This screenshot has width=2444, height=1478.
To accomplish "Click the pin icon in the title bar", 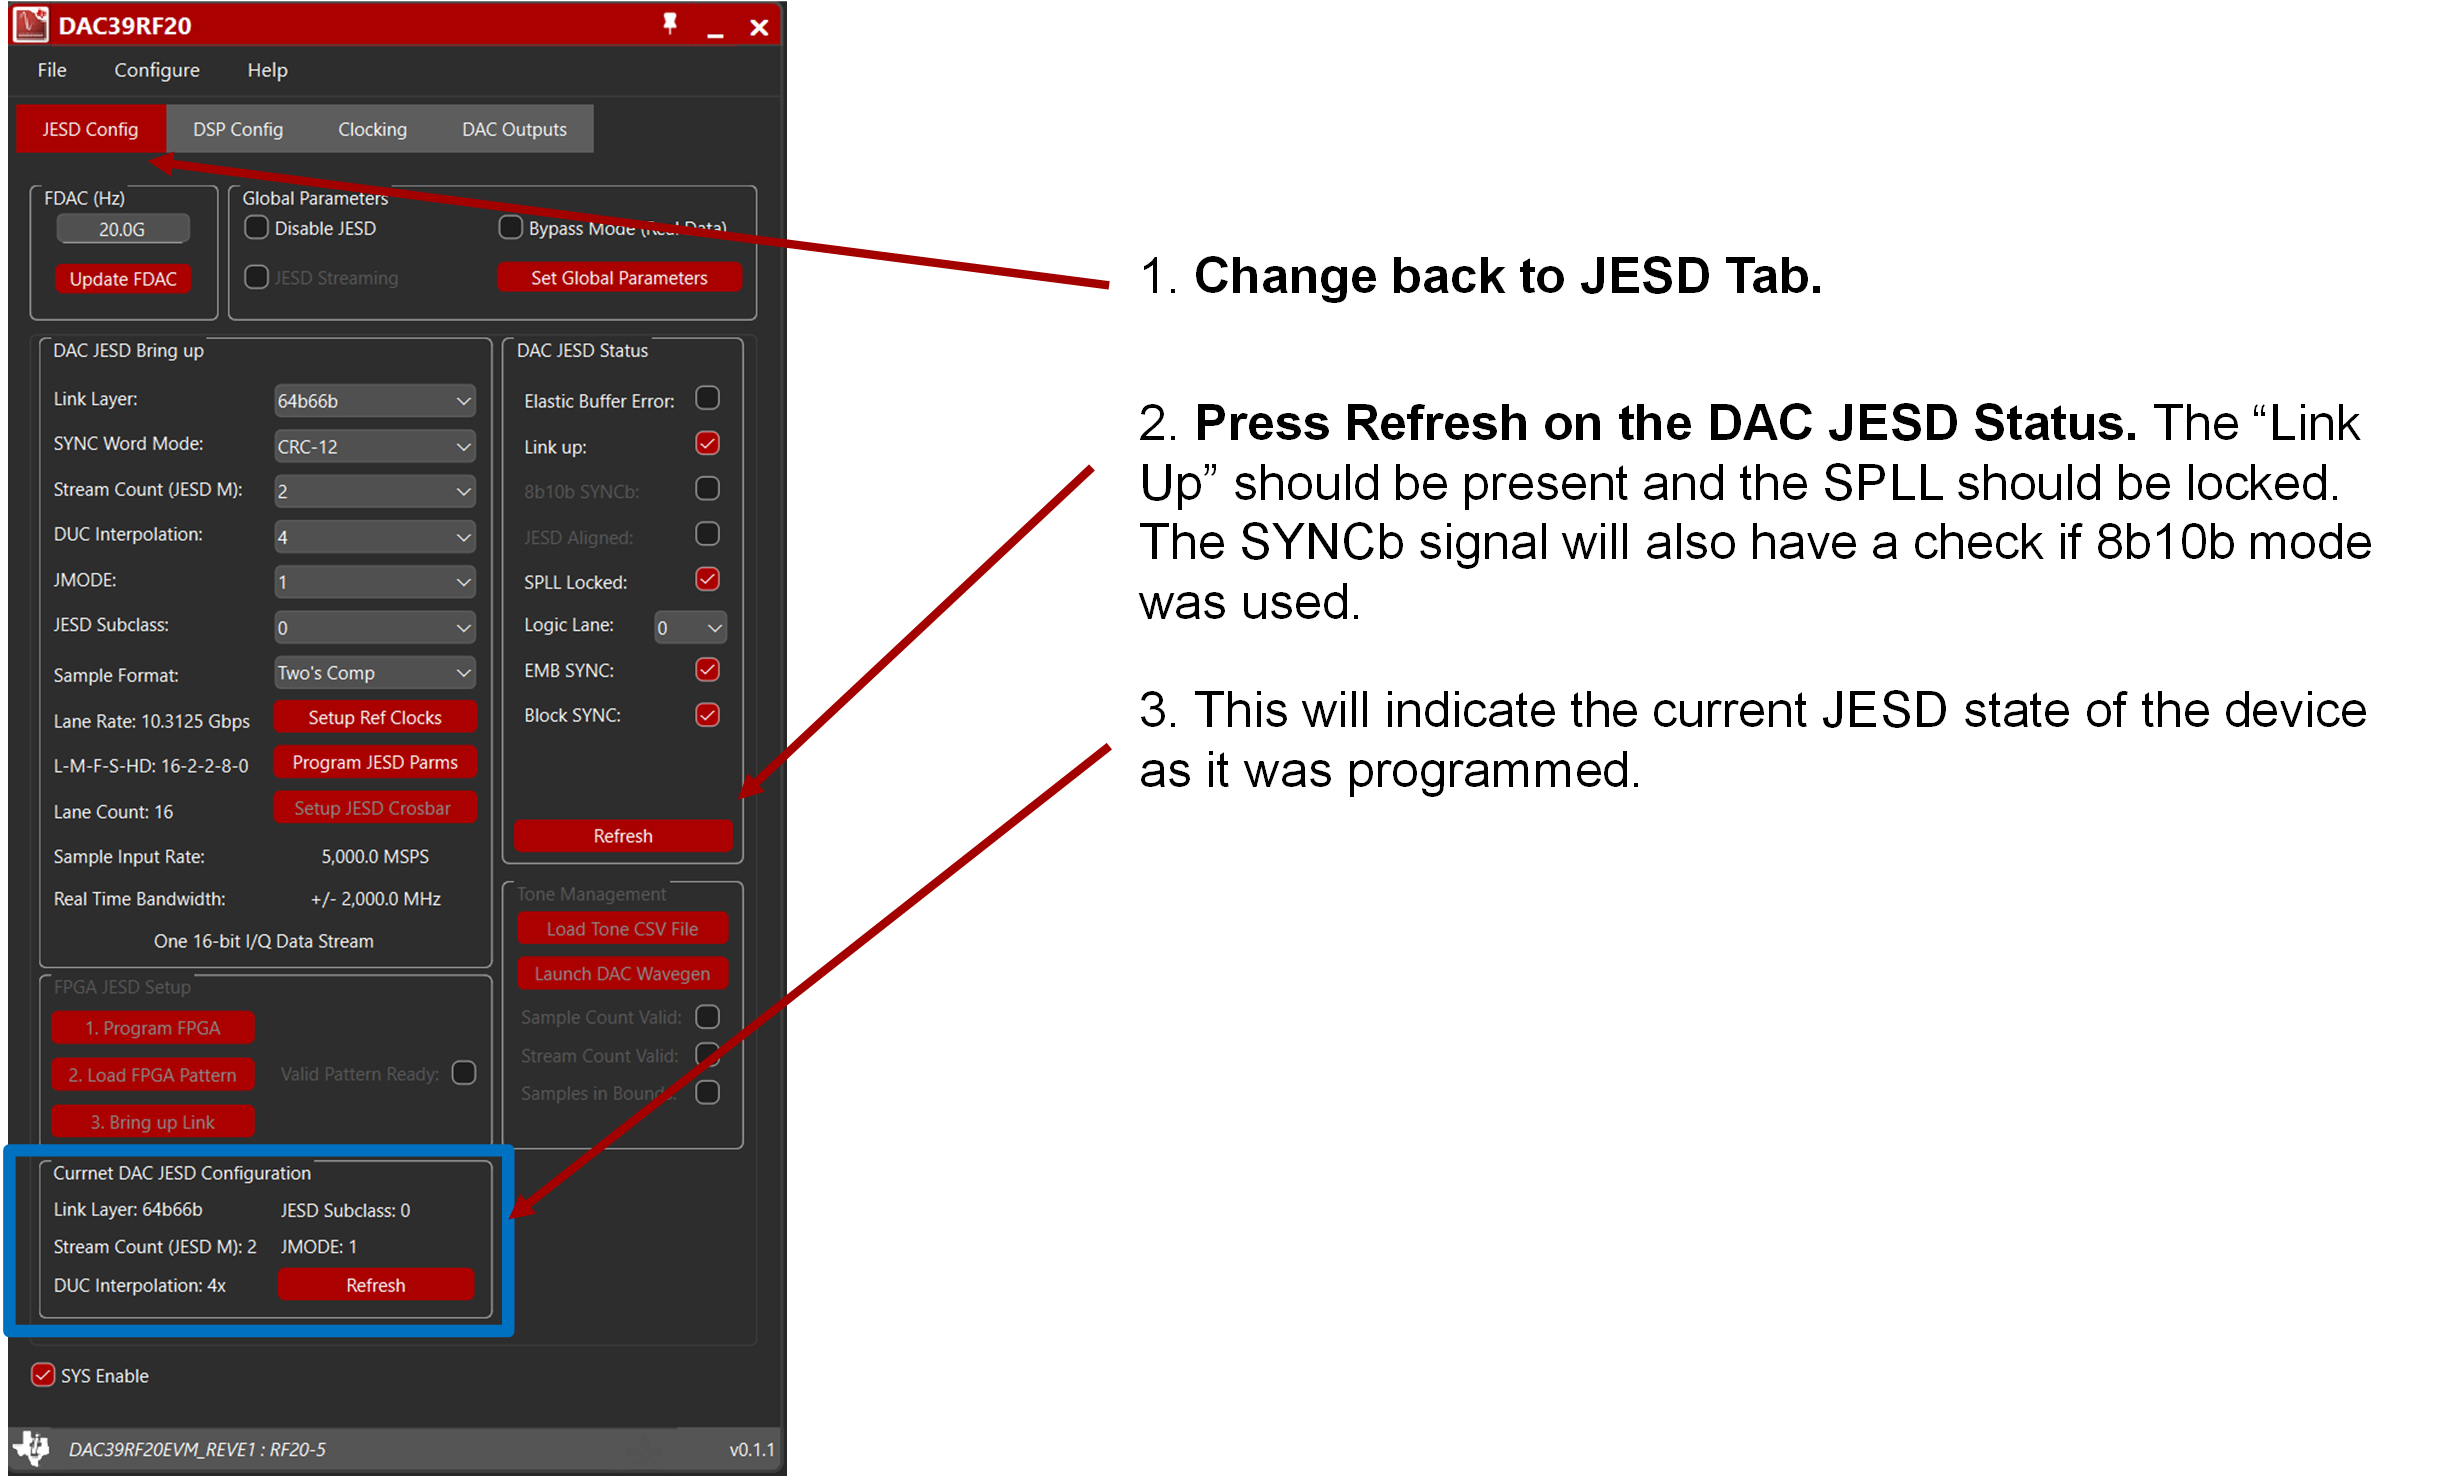I will click(671, 25).
